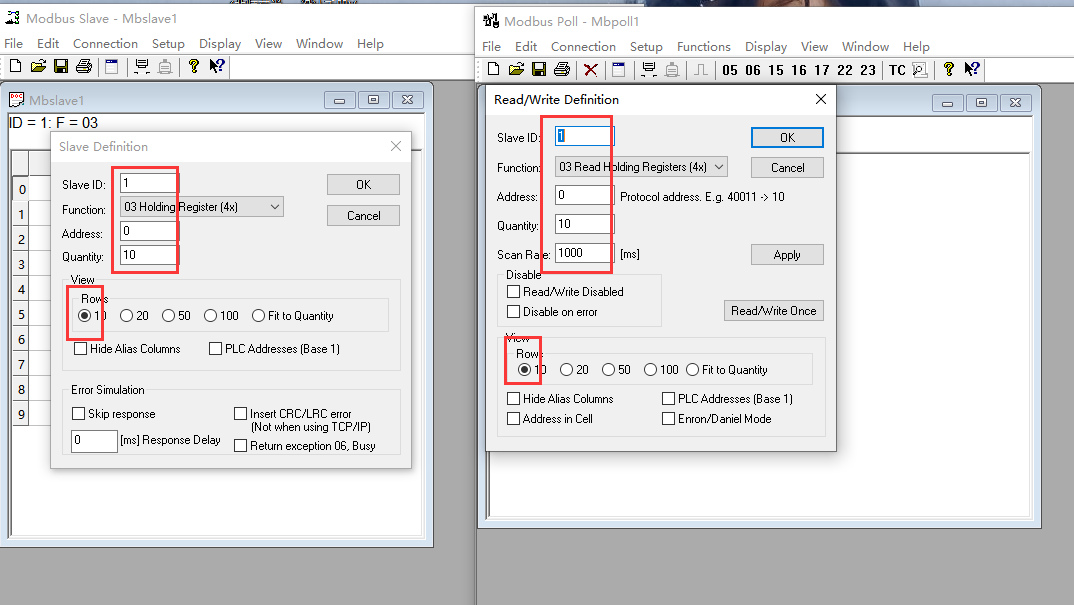Screen dimensions: 1074x605
Task: Click Save icon in Modbus Slave toolbar
Action: [61, 67]
